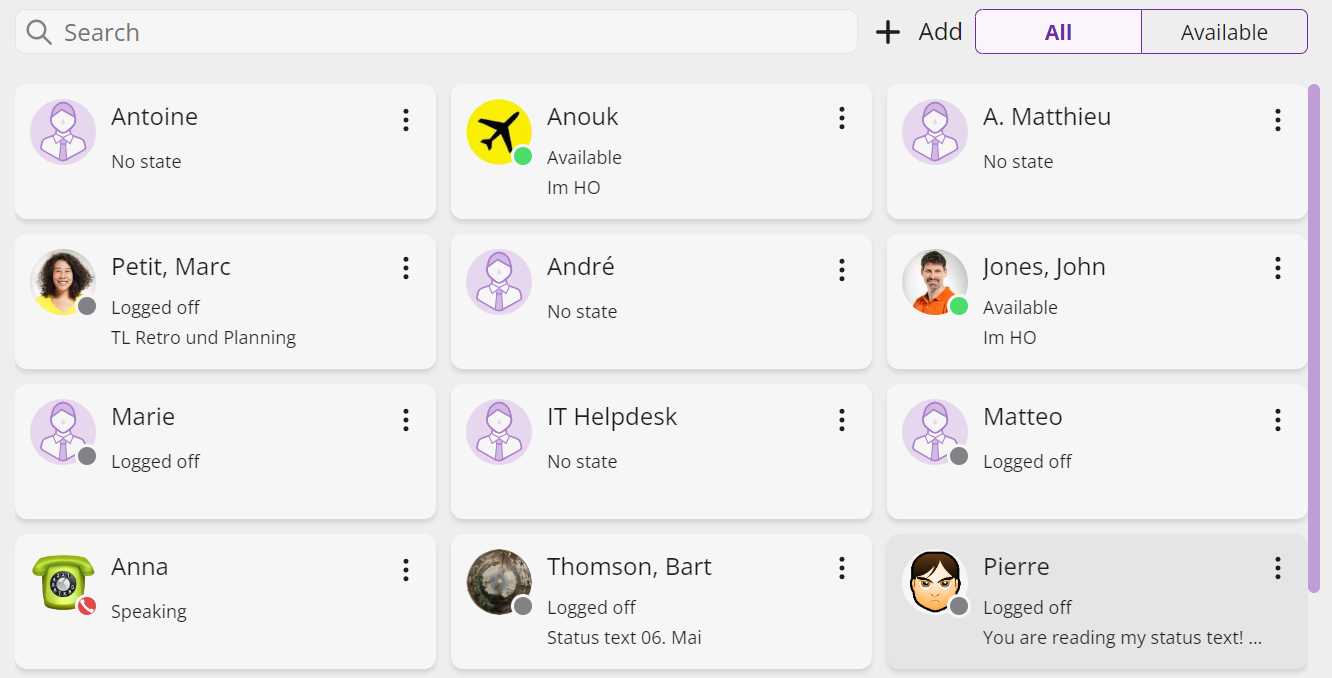Screen dimensions: 1332x678
Task: Select the Petit, Marc contact card
Action: click(x=225, y=301)
